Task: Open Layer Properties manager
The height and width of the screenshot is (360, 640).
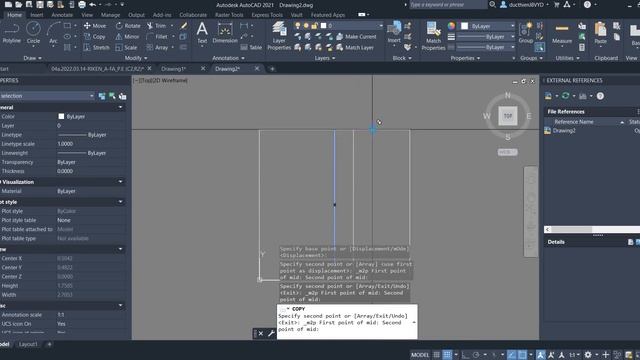Action: [x=279, y=36]
